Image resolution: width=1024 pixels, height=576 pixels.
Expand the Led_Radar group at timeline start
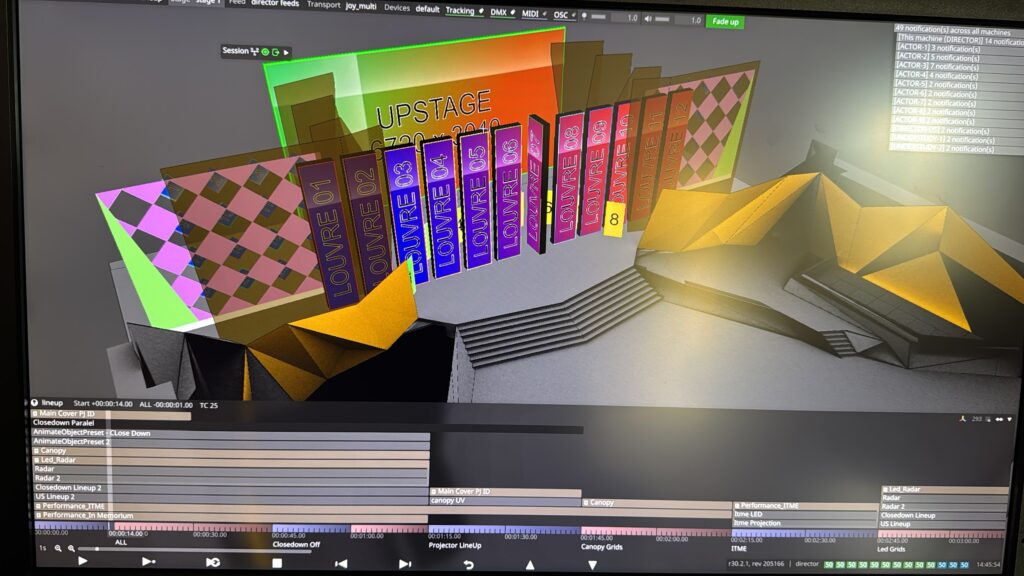[x=37, y=460]
